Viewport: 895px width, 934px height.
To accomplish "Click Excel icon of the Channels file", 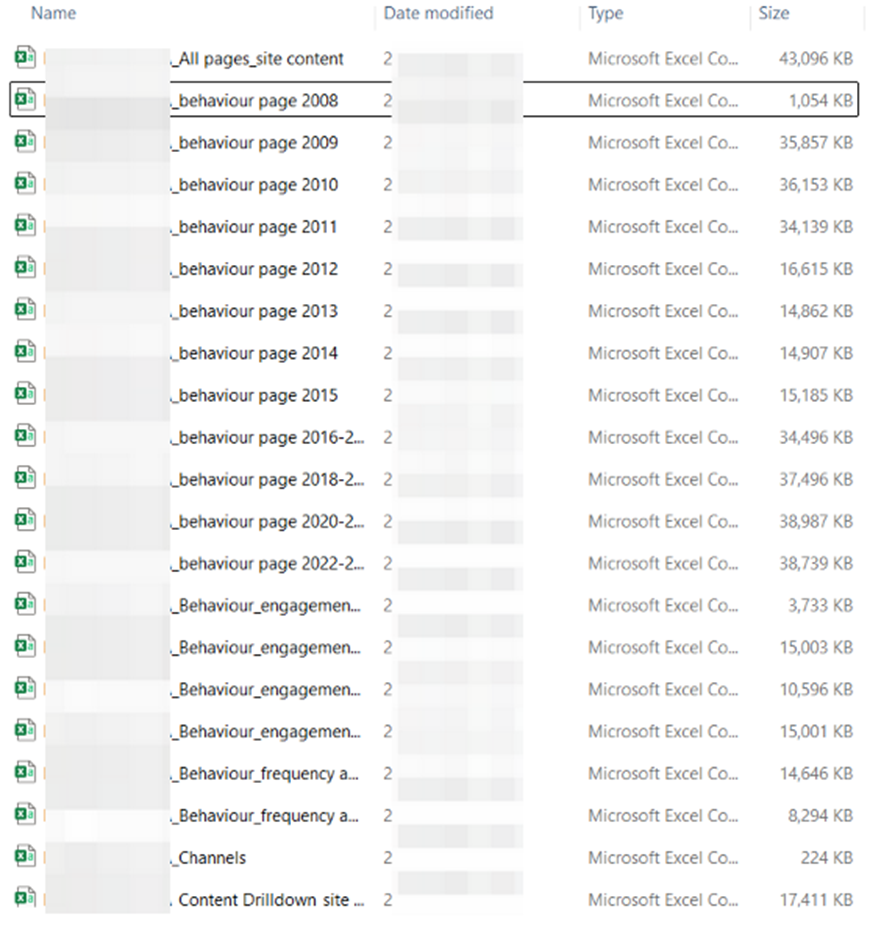I will click(x=25, y=856).
